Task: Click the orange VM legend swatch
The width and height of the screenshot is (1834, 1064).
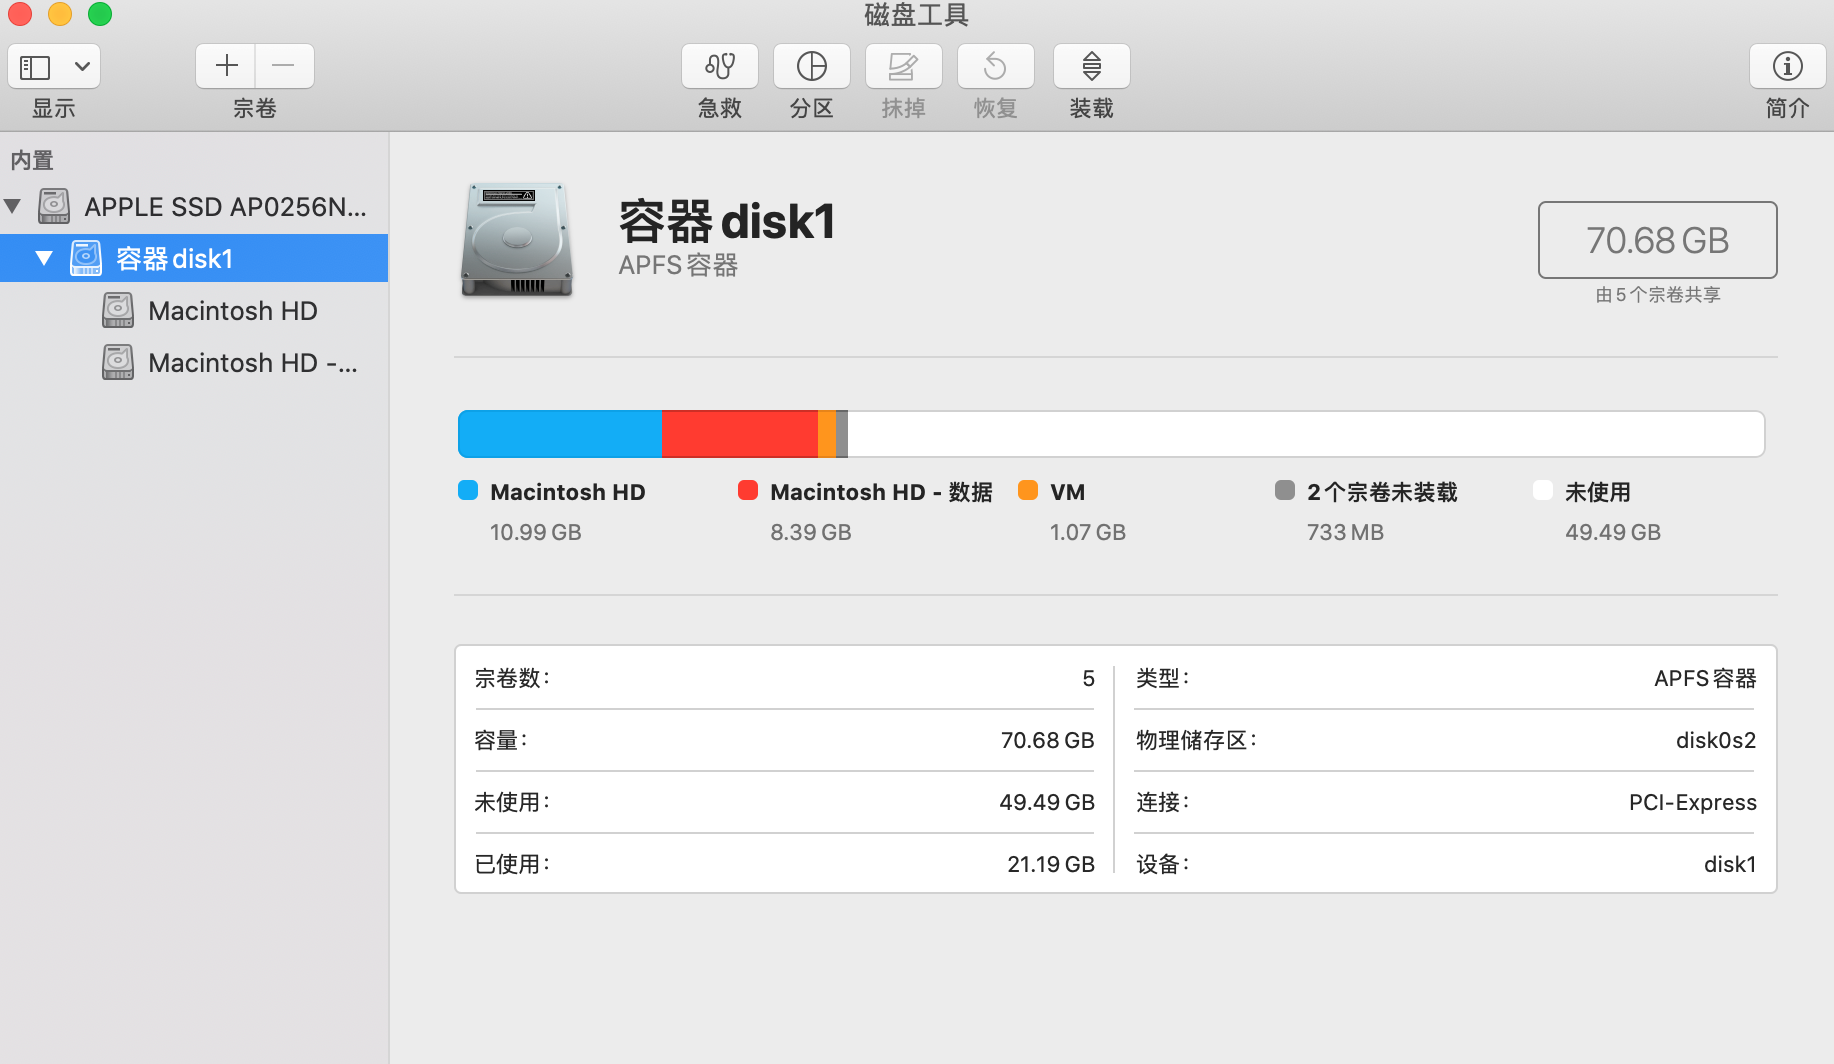Action: 1027,491
